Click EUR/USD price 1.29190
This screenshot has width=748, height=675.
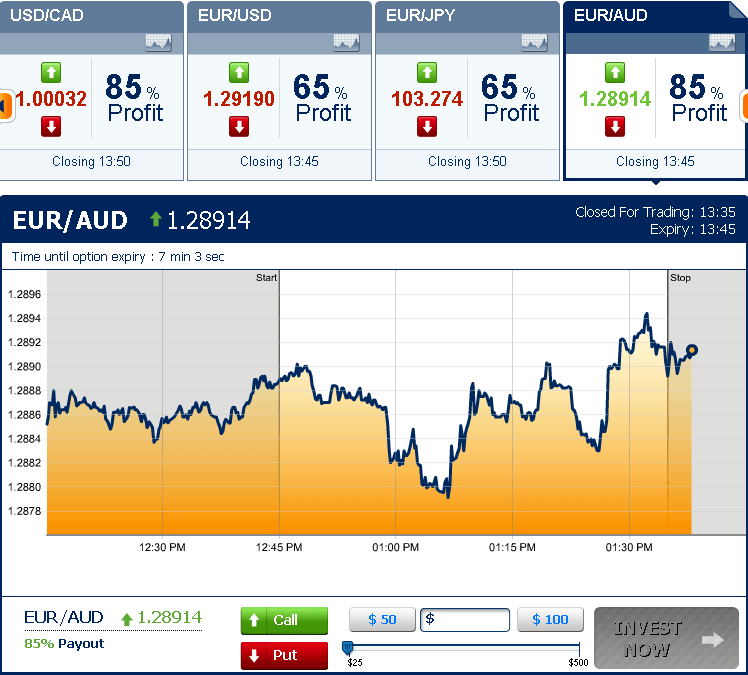239,99
